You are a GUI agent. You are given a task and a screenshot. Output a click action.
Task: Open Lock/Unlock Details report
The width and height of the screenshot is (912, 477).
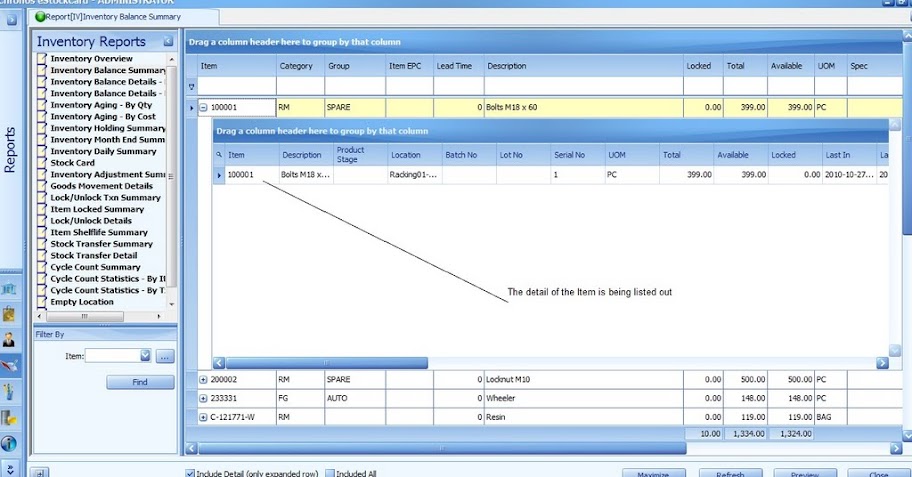point(91,221)
